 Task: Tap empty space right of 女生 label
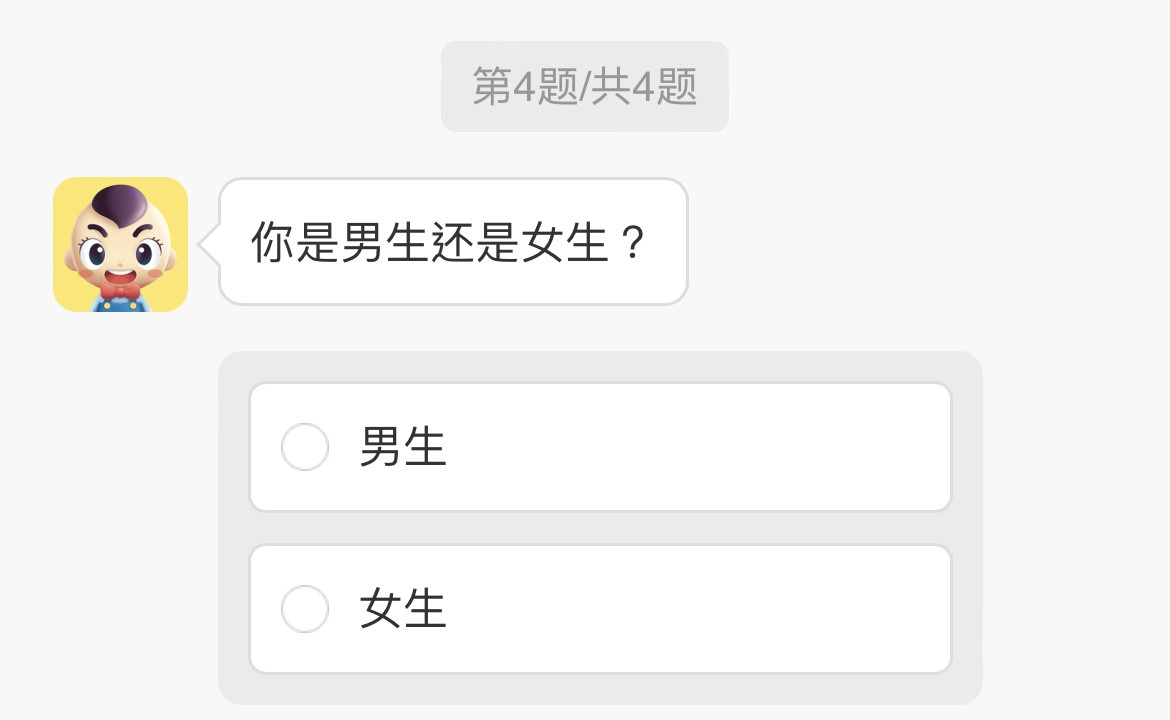700,609
